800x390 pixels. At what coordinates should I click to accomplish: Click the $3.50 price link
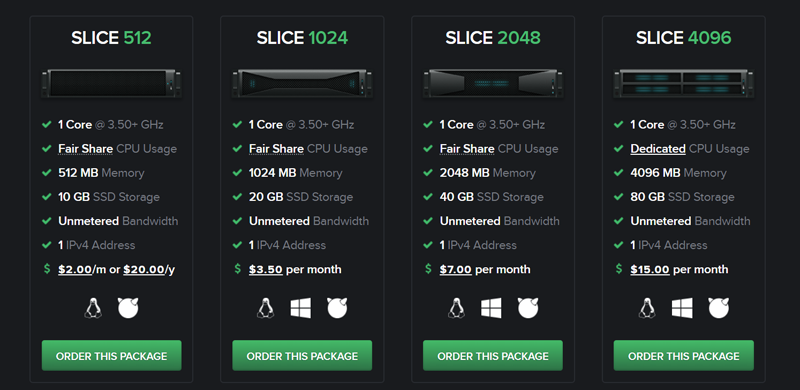pyautogui.click(x=266, y=270)
